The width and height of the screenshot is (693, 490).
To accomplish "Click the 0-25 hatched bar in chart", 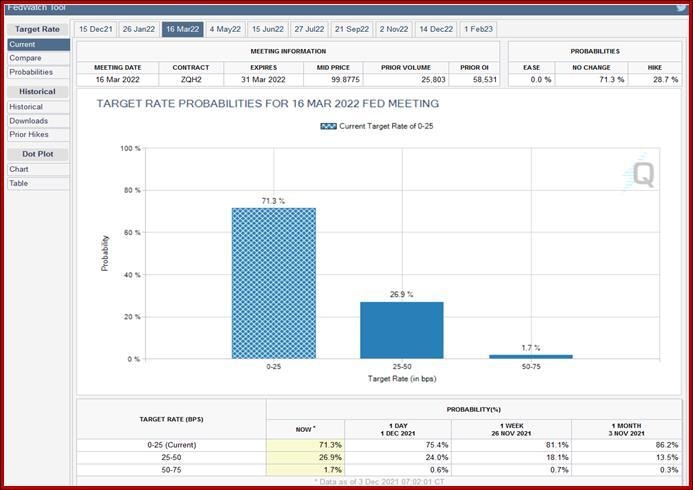I will (x=274, y=283).
